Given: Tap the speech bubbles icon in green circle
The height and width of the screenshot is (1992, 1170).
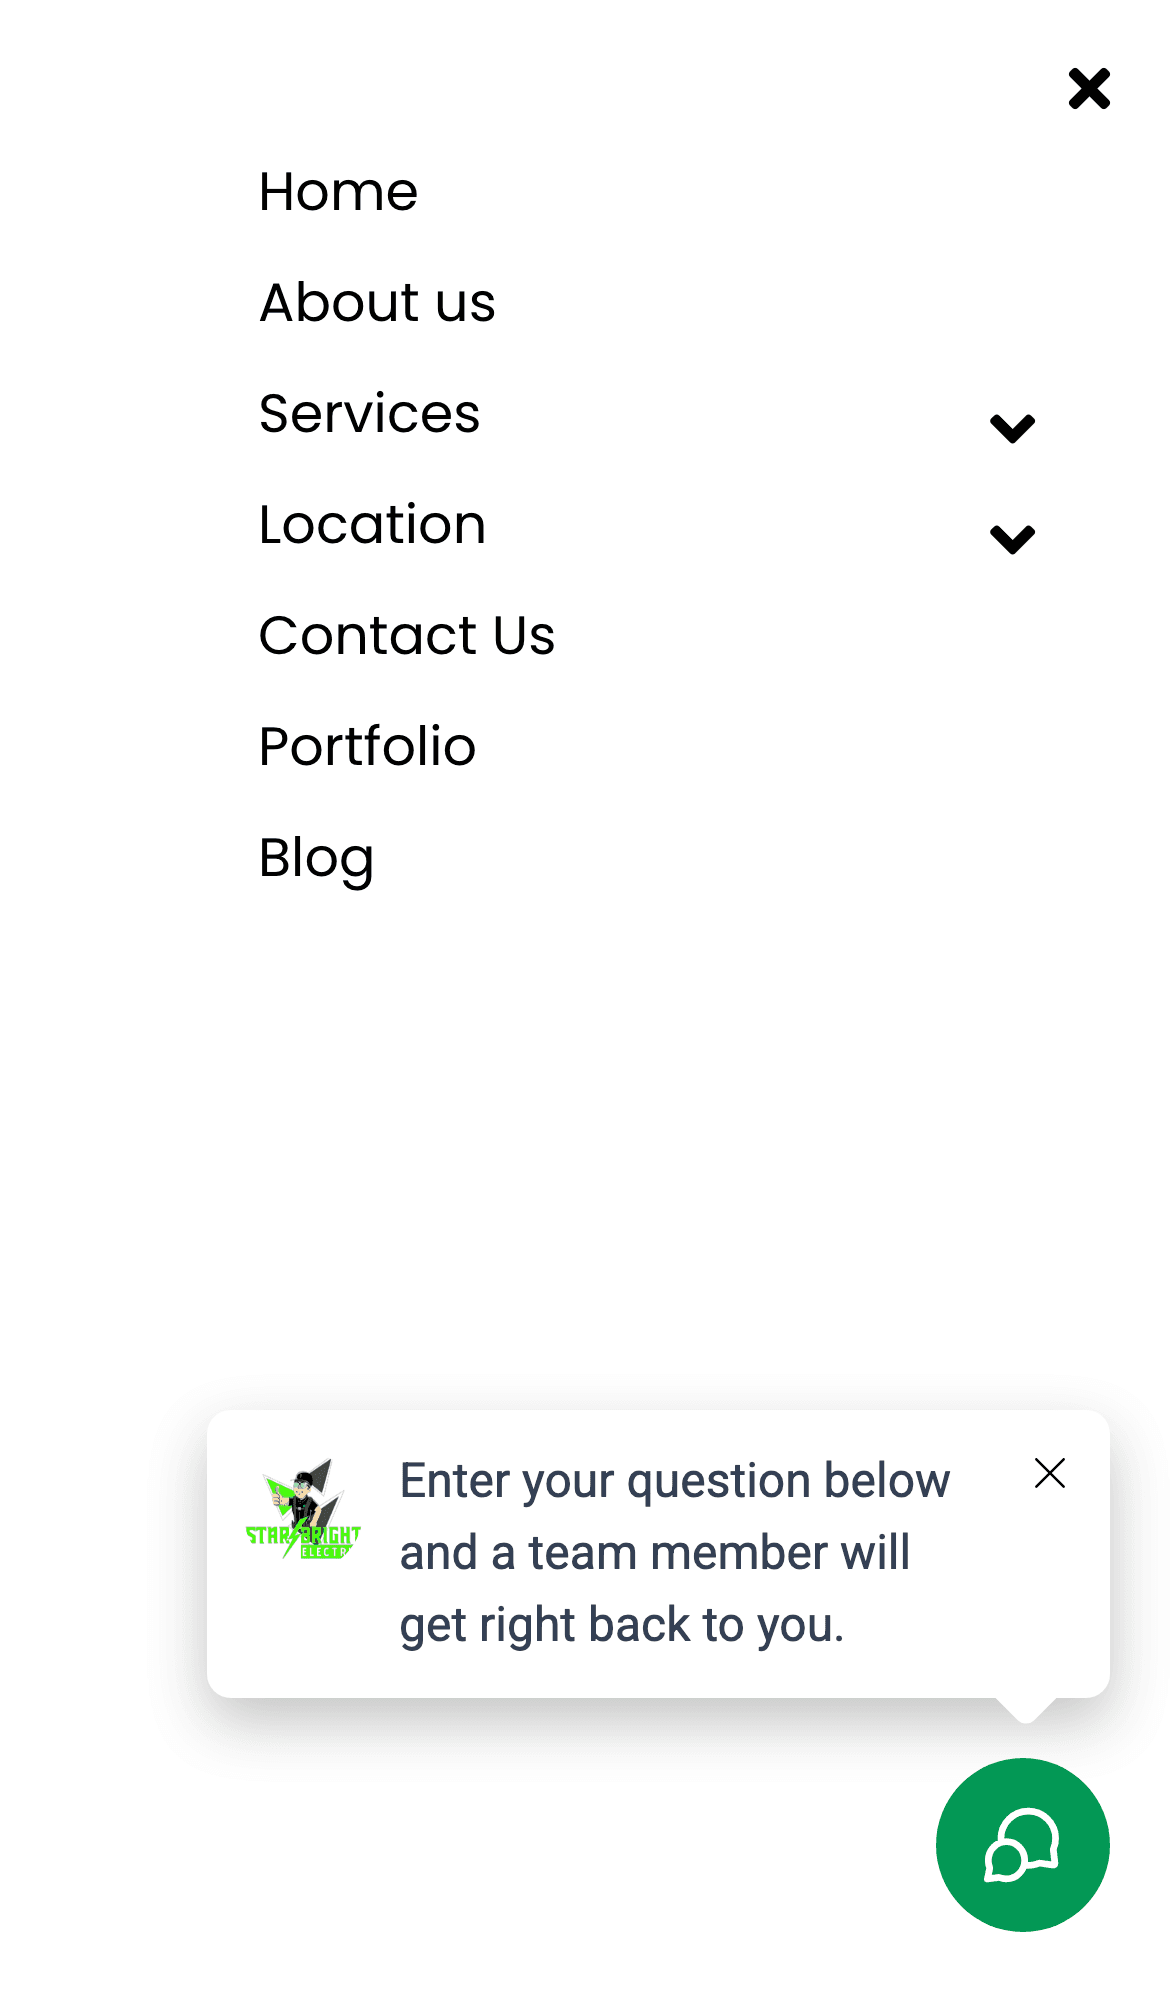Looking at the screenshot, I should coord(1022,1846).
